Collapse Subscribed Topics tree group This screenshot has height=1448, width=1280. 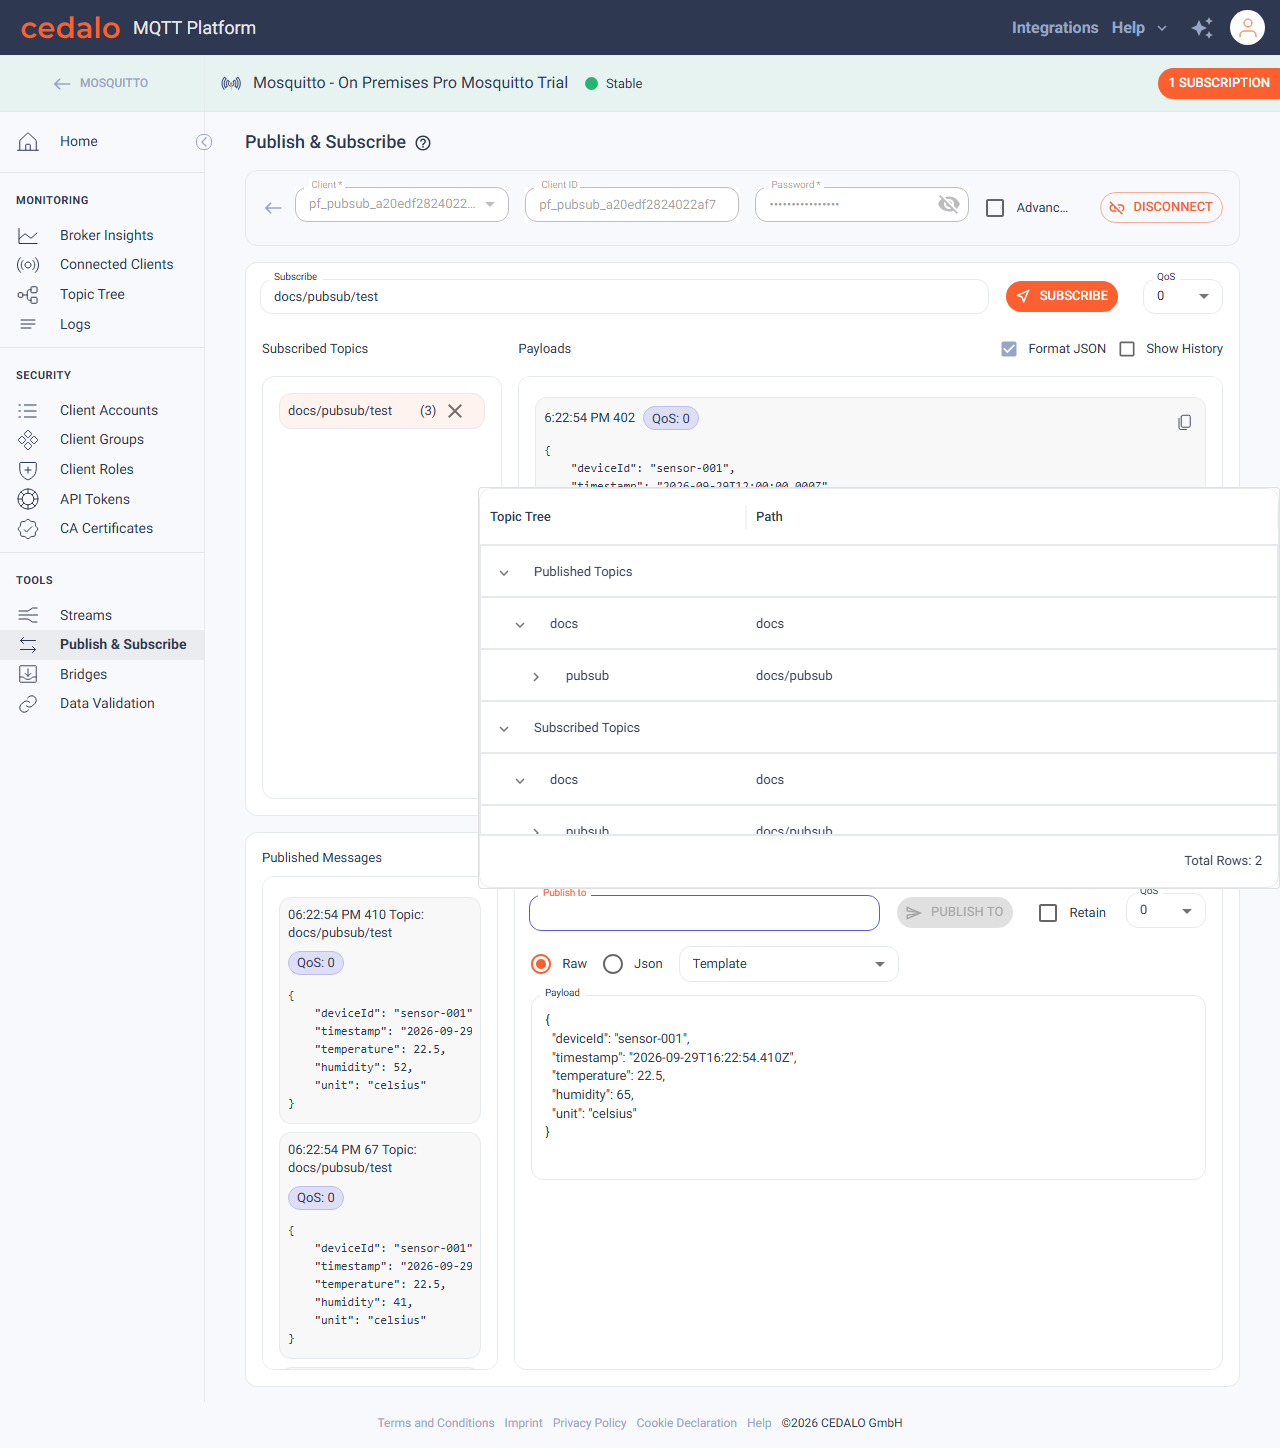[x=504, y=728]
